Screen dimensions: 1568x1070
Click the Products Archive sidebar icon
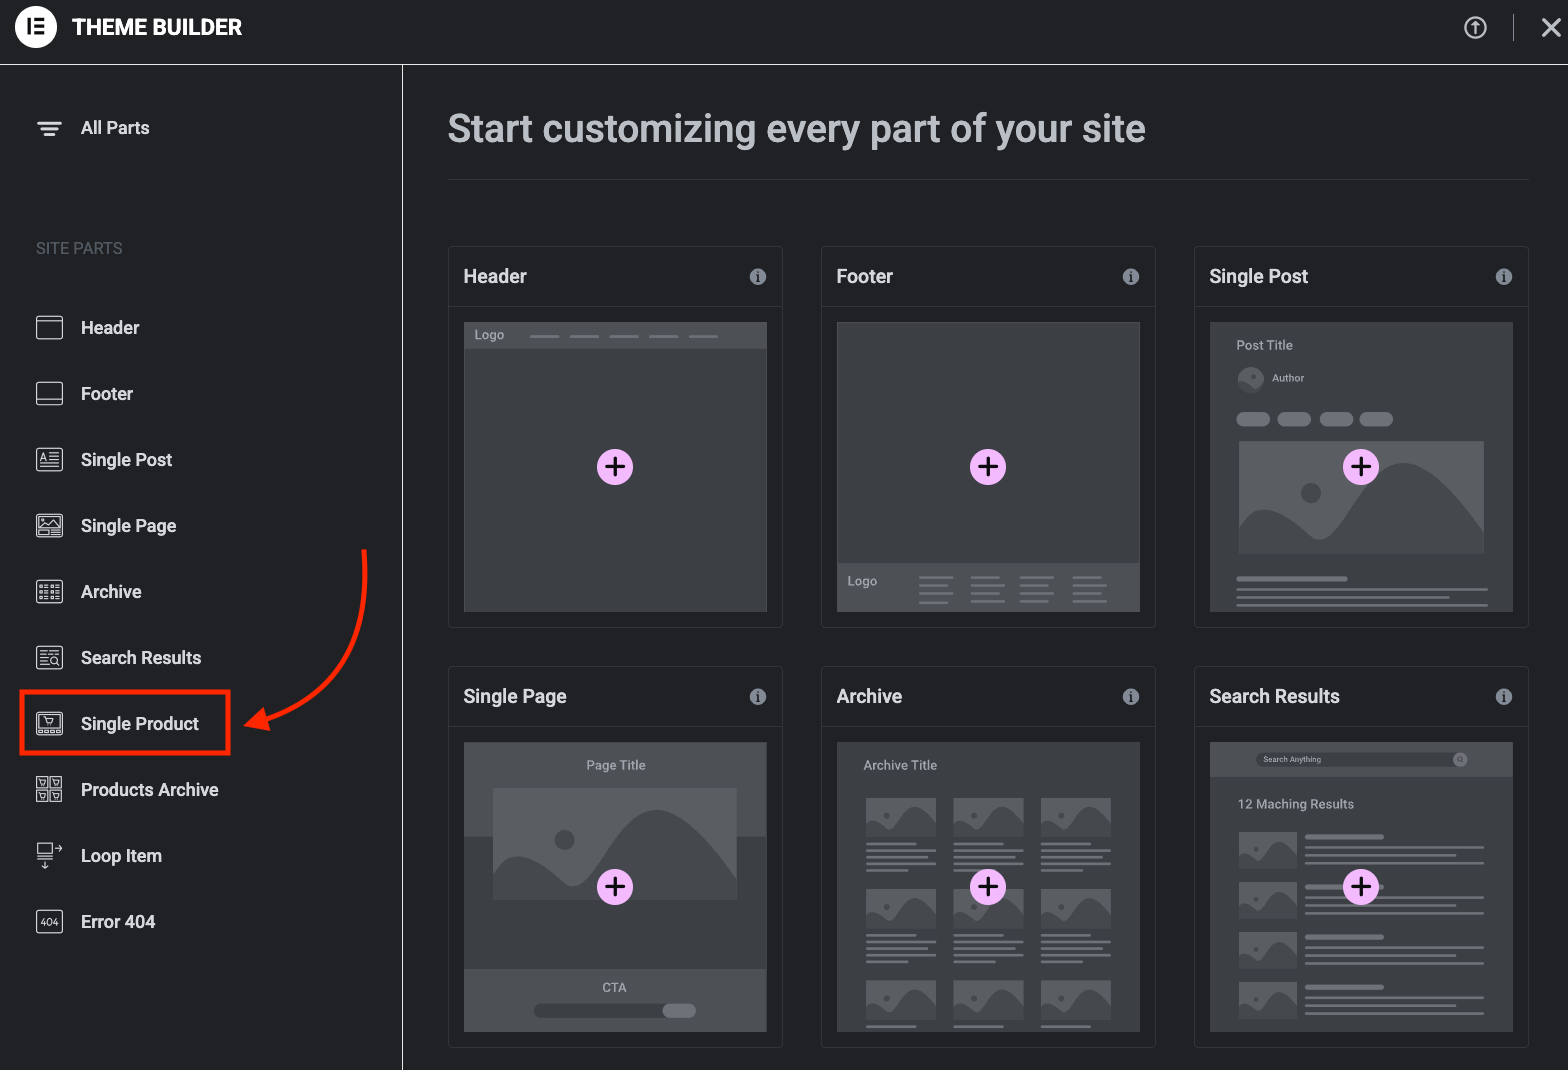click(49, 790)
